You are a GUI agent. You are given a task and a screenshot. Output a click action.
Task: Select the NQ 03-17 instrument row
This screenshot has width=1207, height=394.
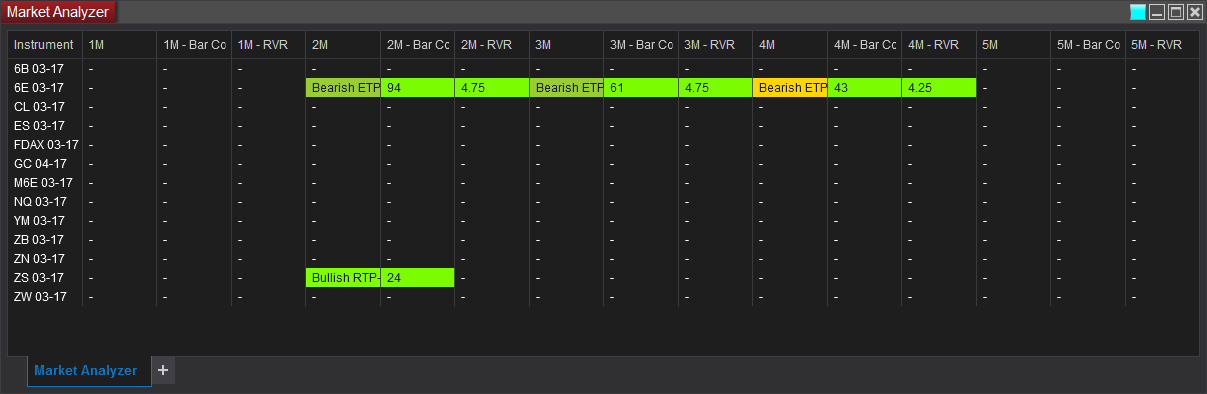tap(603, 201)
